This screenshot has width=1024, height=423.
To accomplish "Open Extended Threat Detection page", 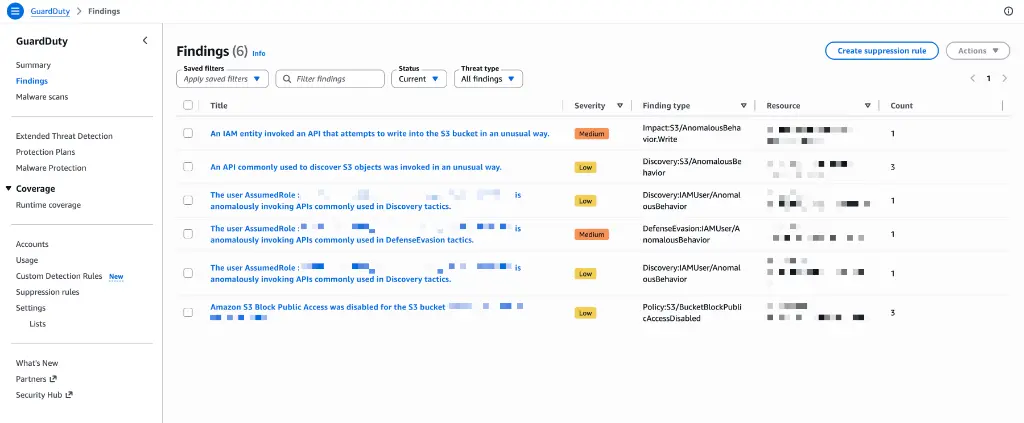I will point(64,136).
